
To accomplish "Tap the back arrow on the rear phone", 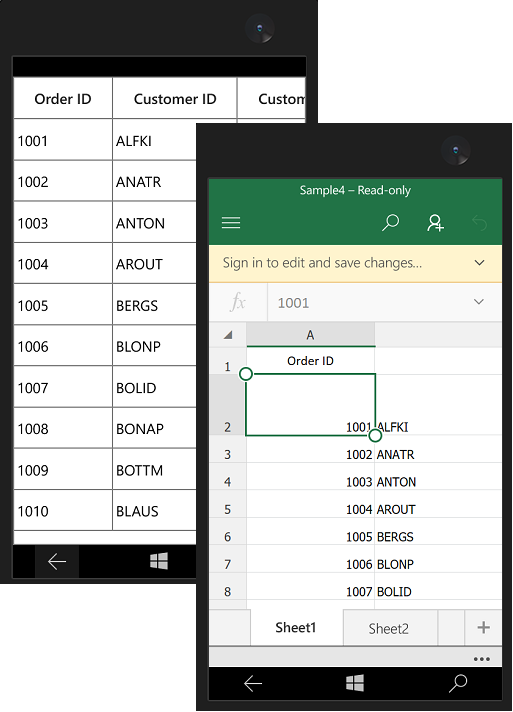I will coord(57,562).
